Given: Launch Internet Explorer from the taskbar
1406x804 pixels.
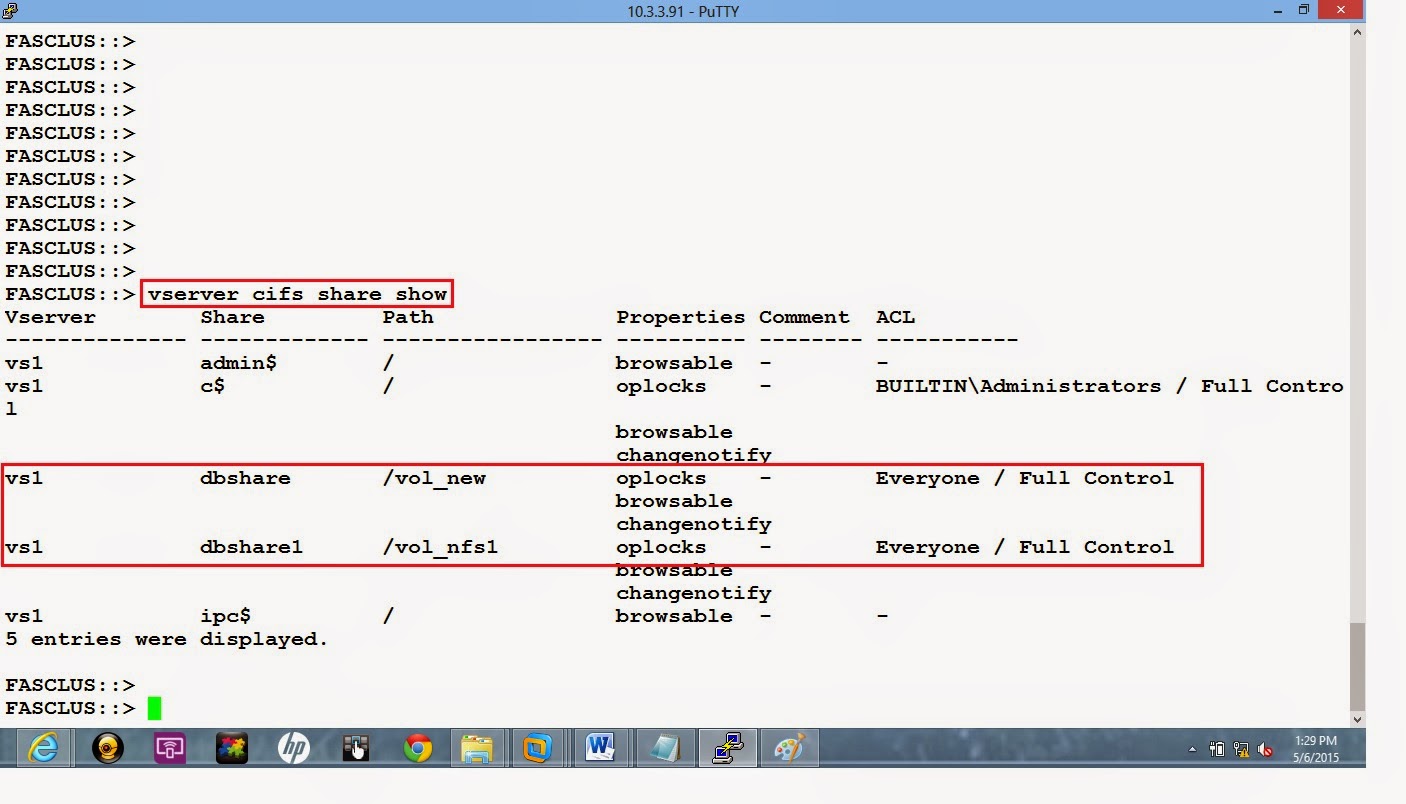Looking at the screenshot, I should coord(42,747).
